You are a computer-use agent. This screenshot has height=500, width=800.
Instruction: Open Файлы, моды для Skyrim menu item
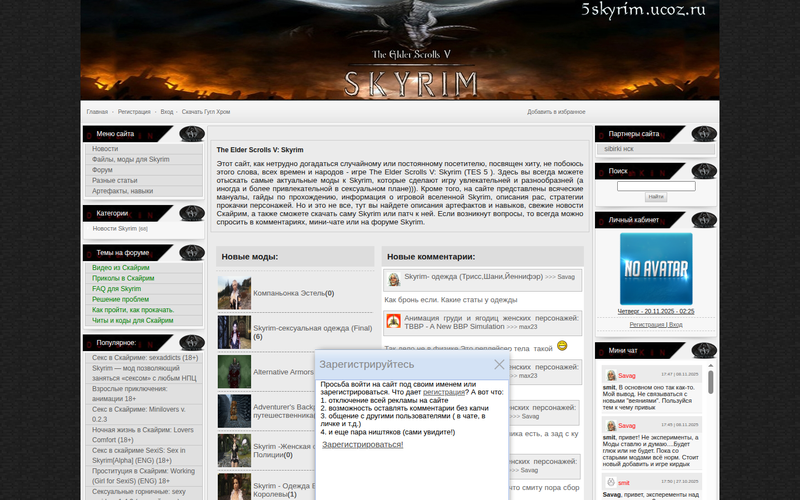pyautogui.click(x=130, y=159)
